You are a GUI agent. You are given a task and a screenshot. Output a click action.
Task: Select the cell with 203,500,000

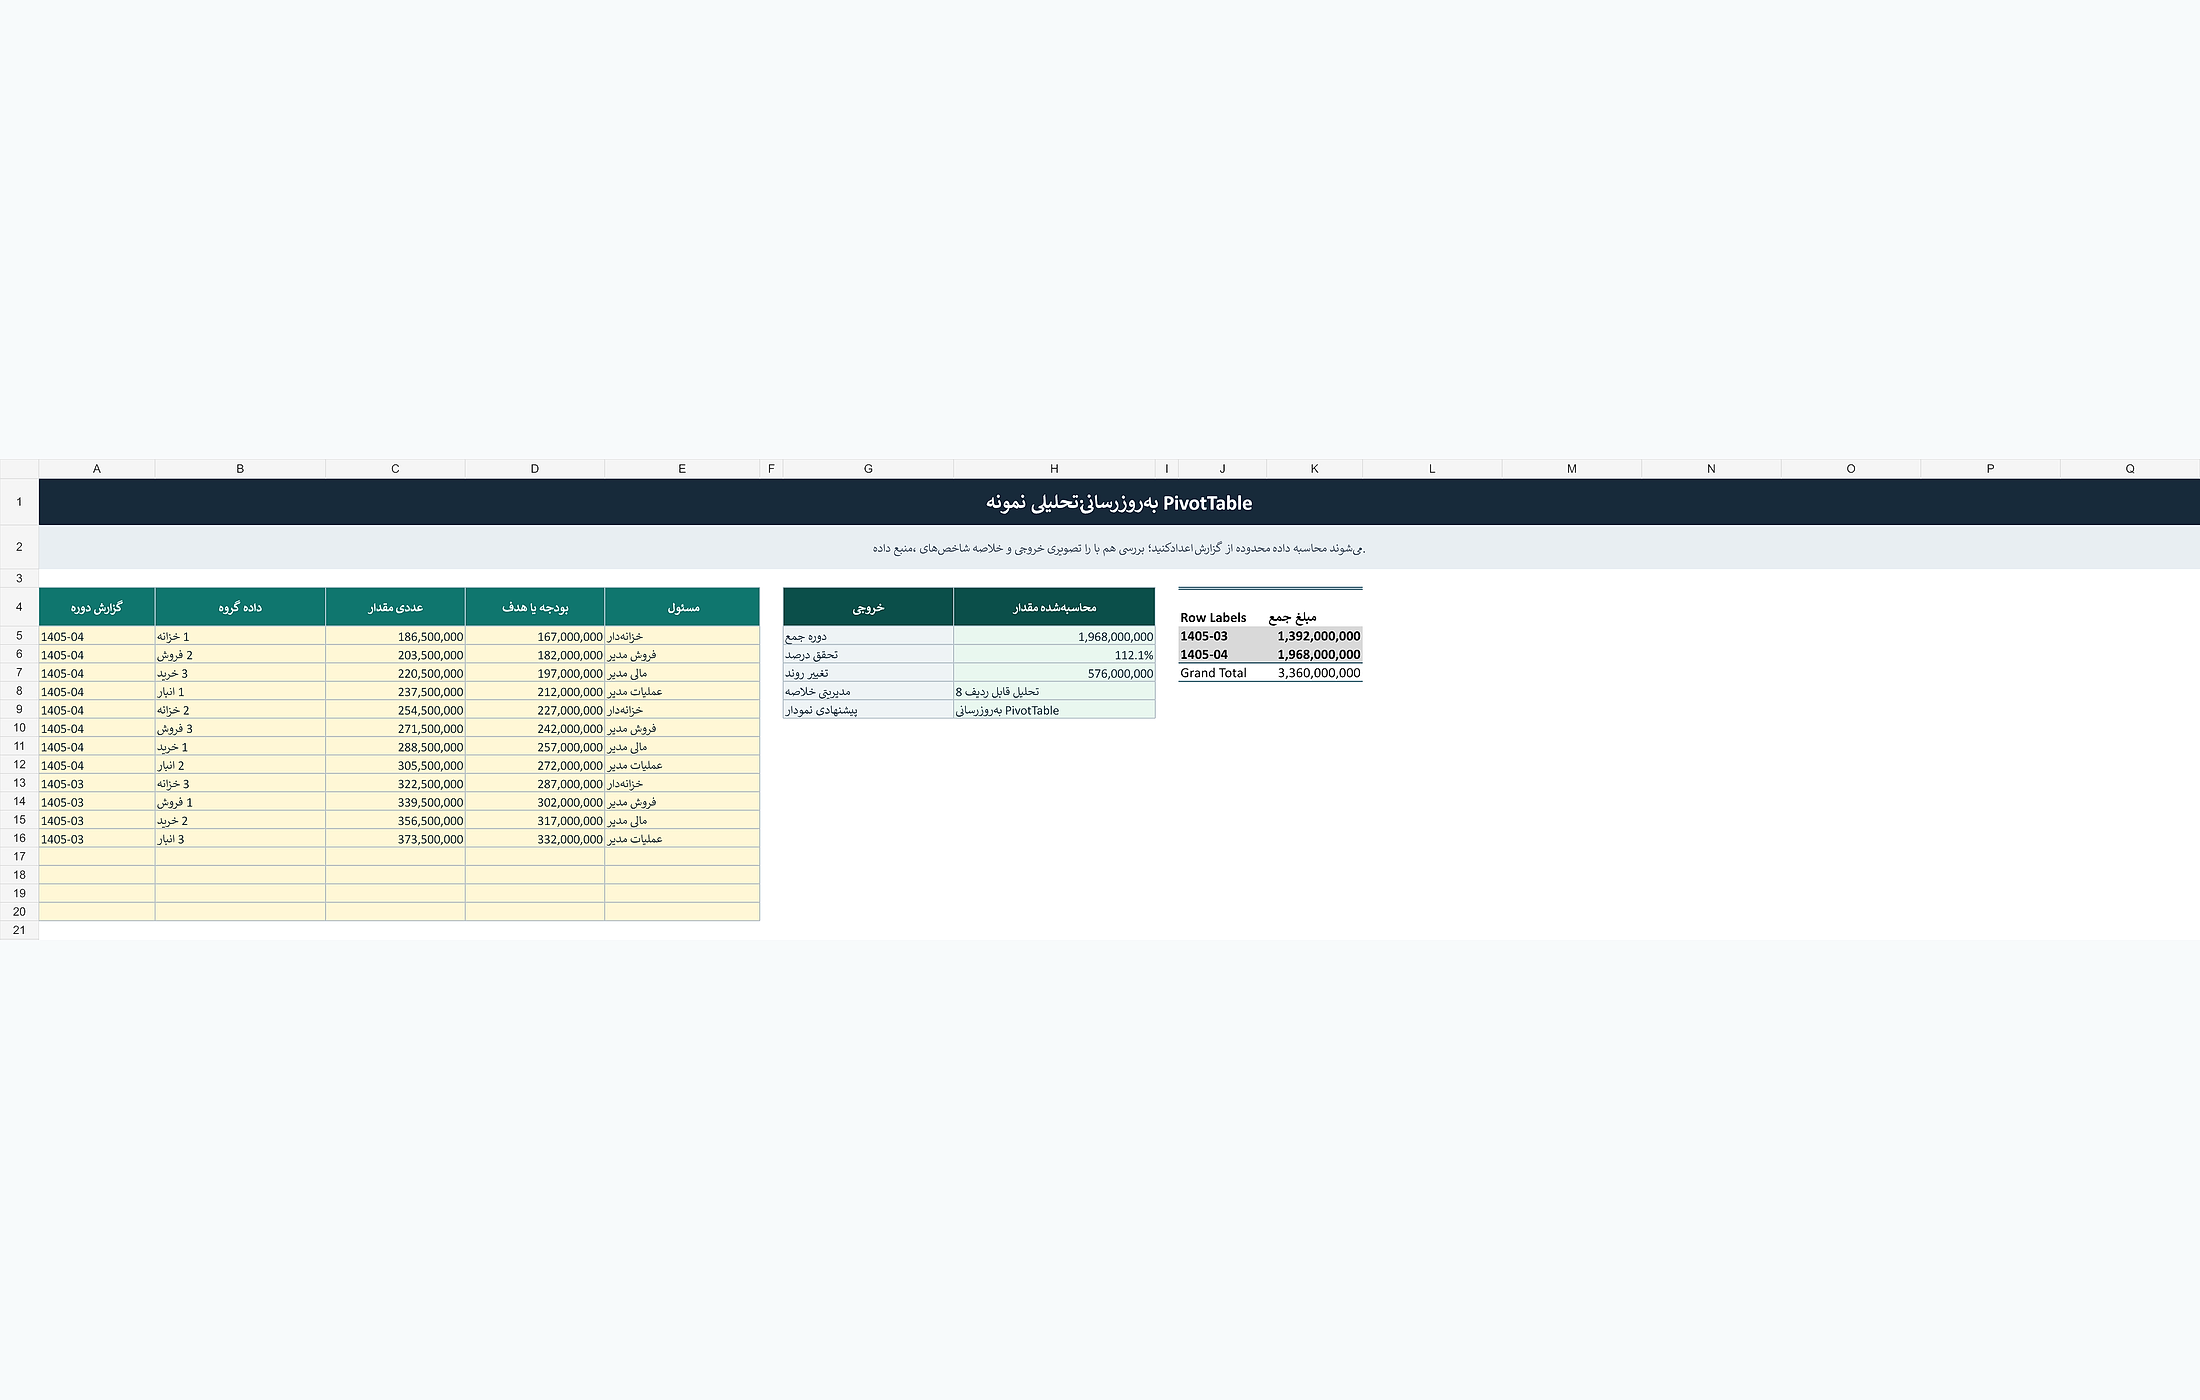coord(395,655)
